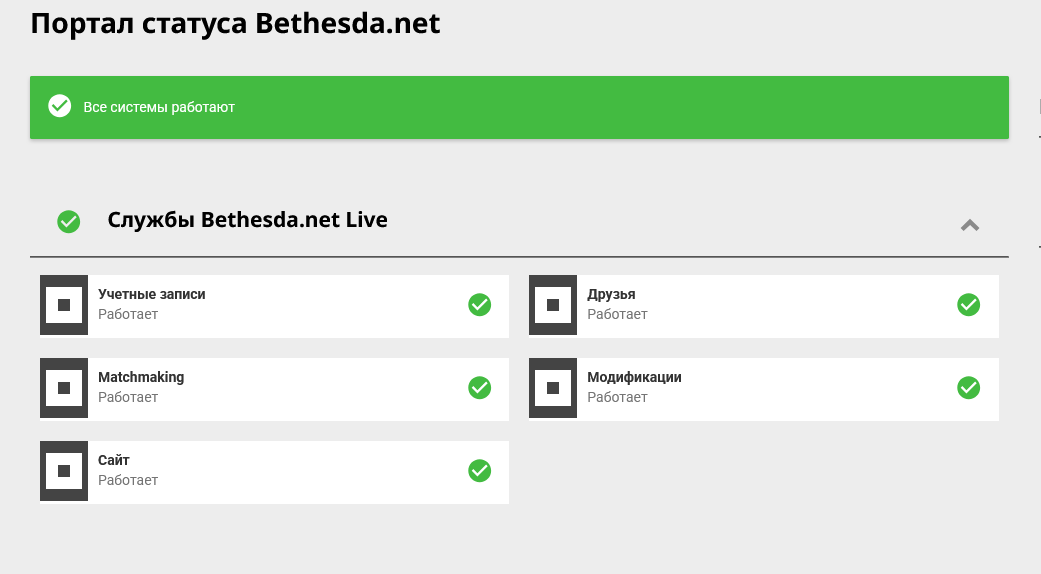Viewport: 1041px width, 574px height.
Task: Click the Модификации service square icon
Action: click(553, 388)
